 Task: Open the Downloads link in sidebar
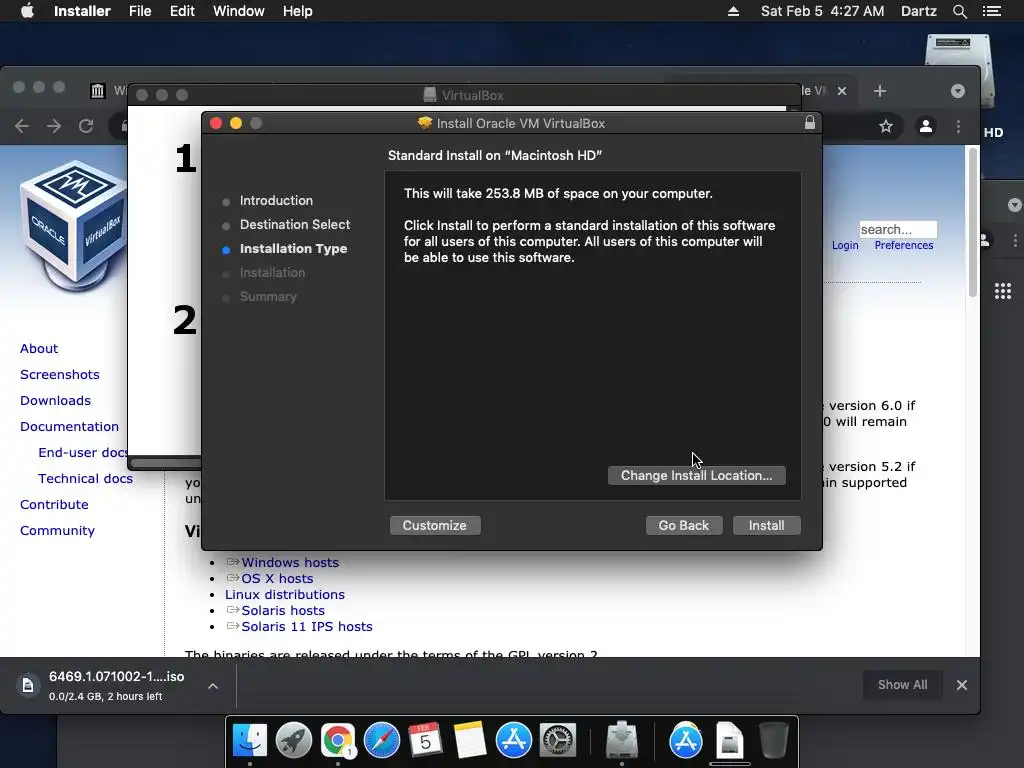(56, 401)
